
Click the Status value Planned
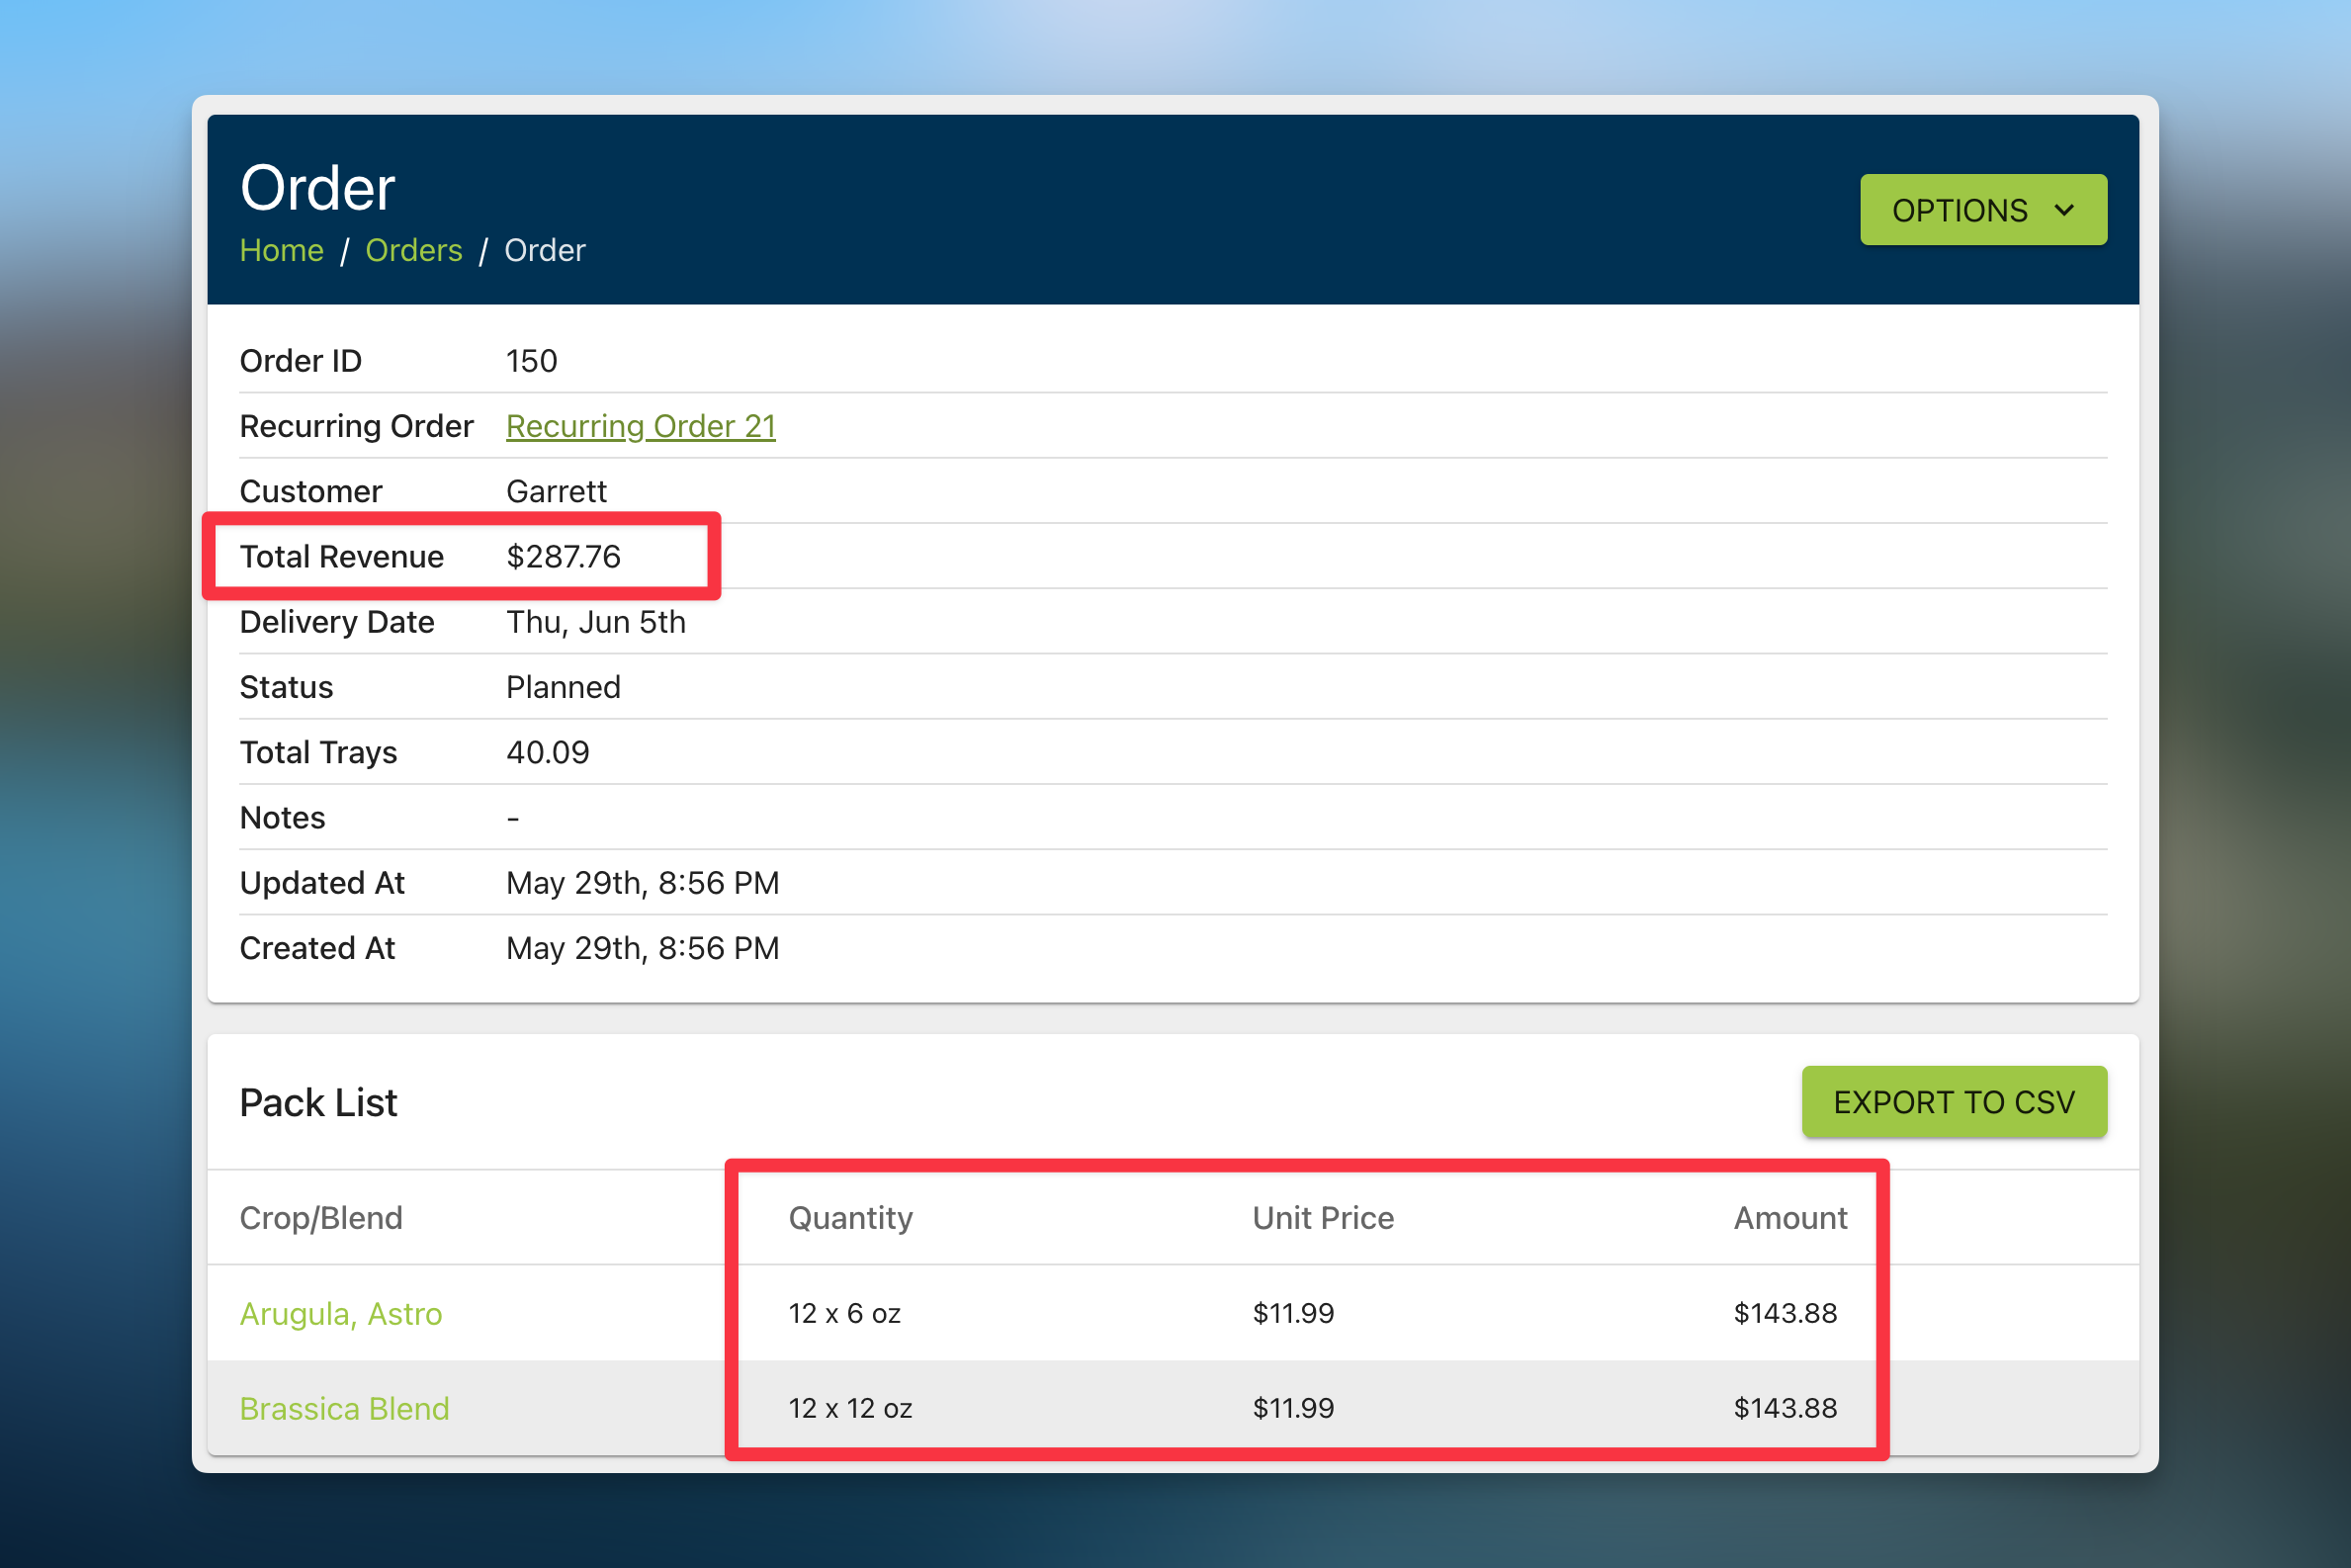tap(563, 687)
